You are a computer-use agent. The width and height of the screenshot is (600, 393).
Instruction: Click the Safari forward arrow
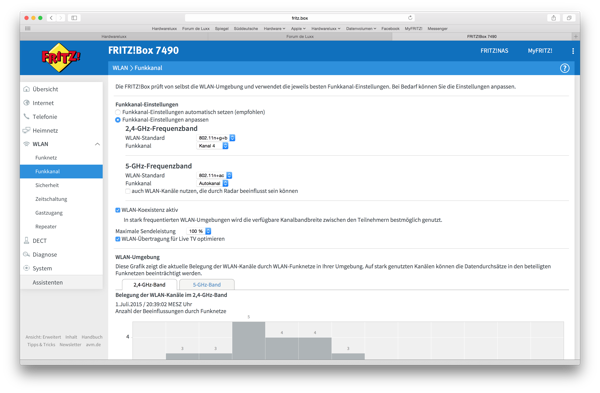[x=60, y=18]
